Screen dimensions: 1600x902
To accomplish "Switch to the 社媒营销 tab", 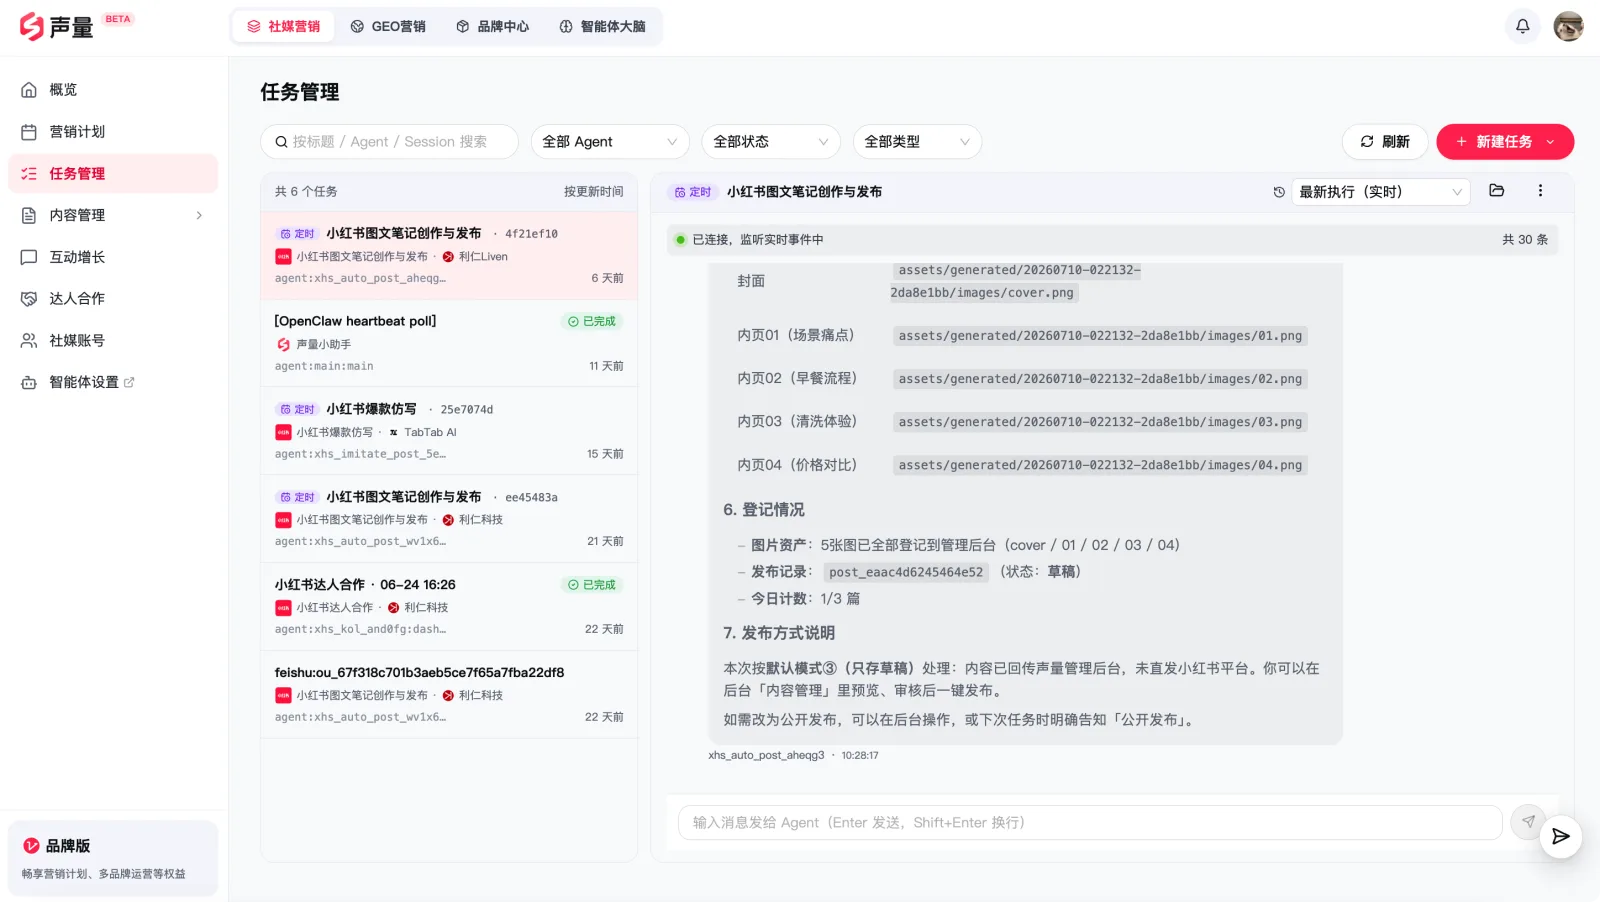I will [284, 27].
